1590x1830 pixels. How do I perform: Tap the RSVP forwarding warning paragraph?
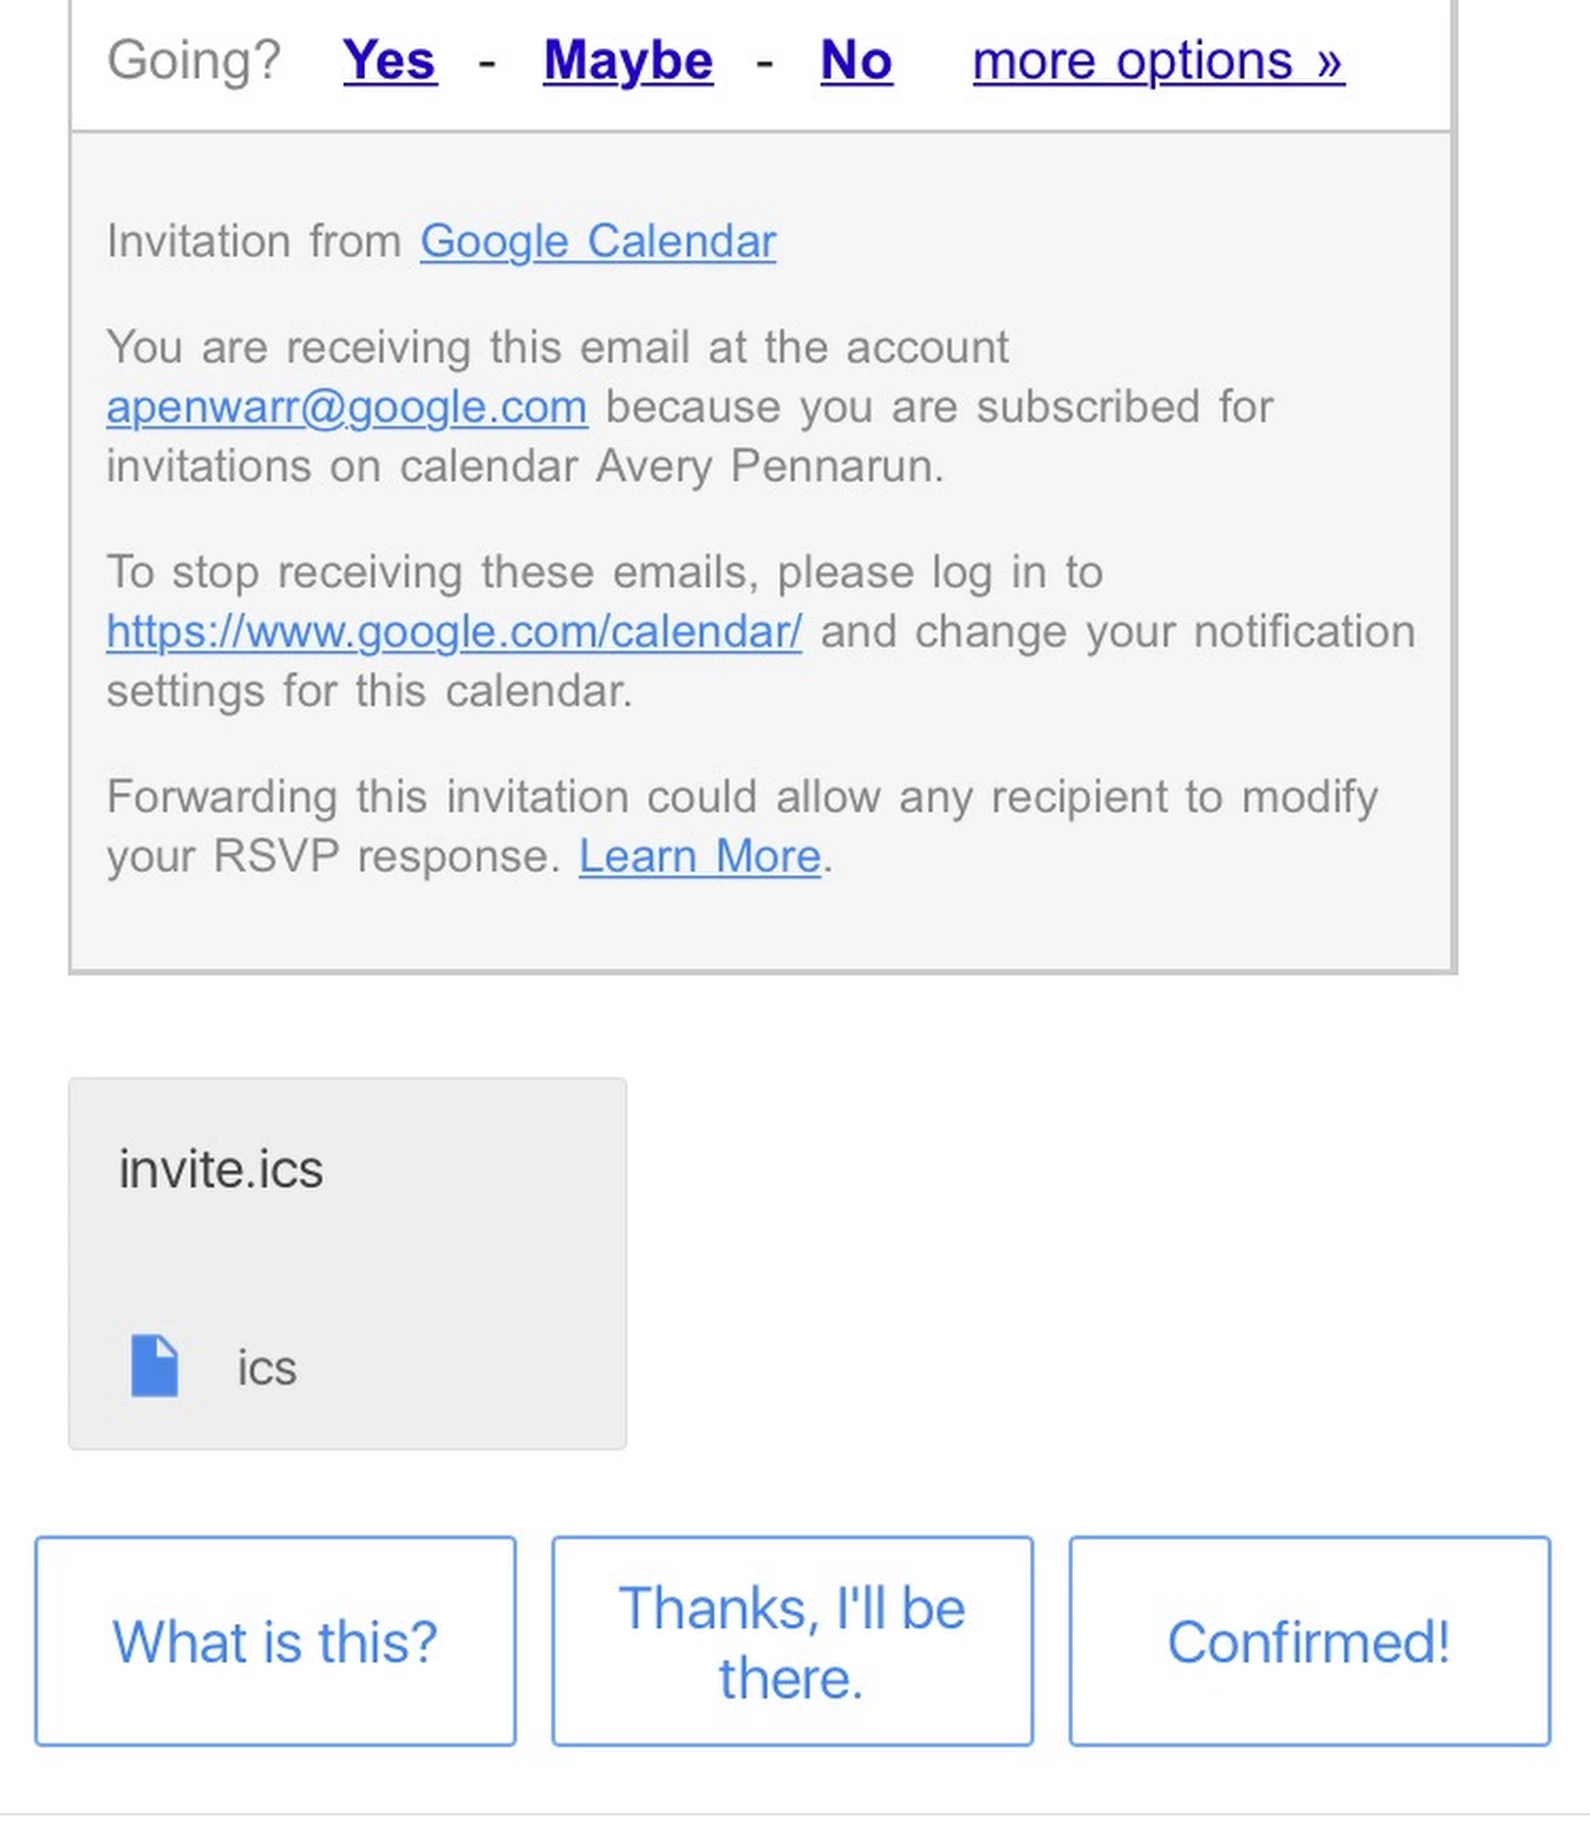coord(742,827)
